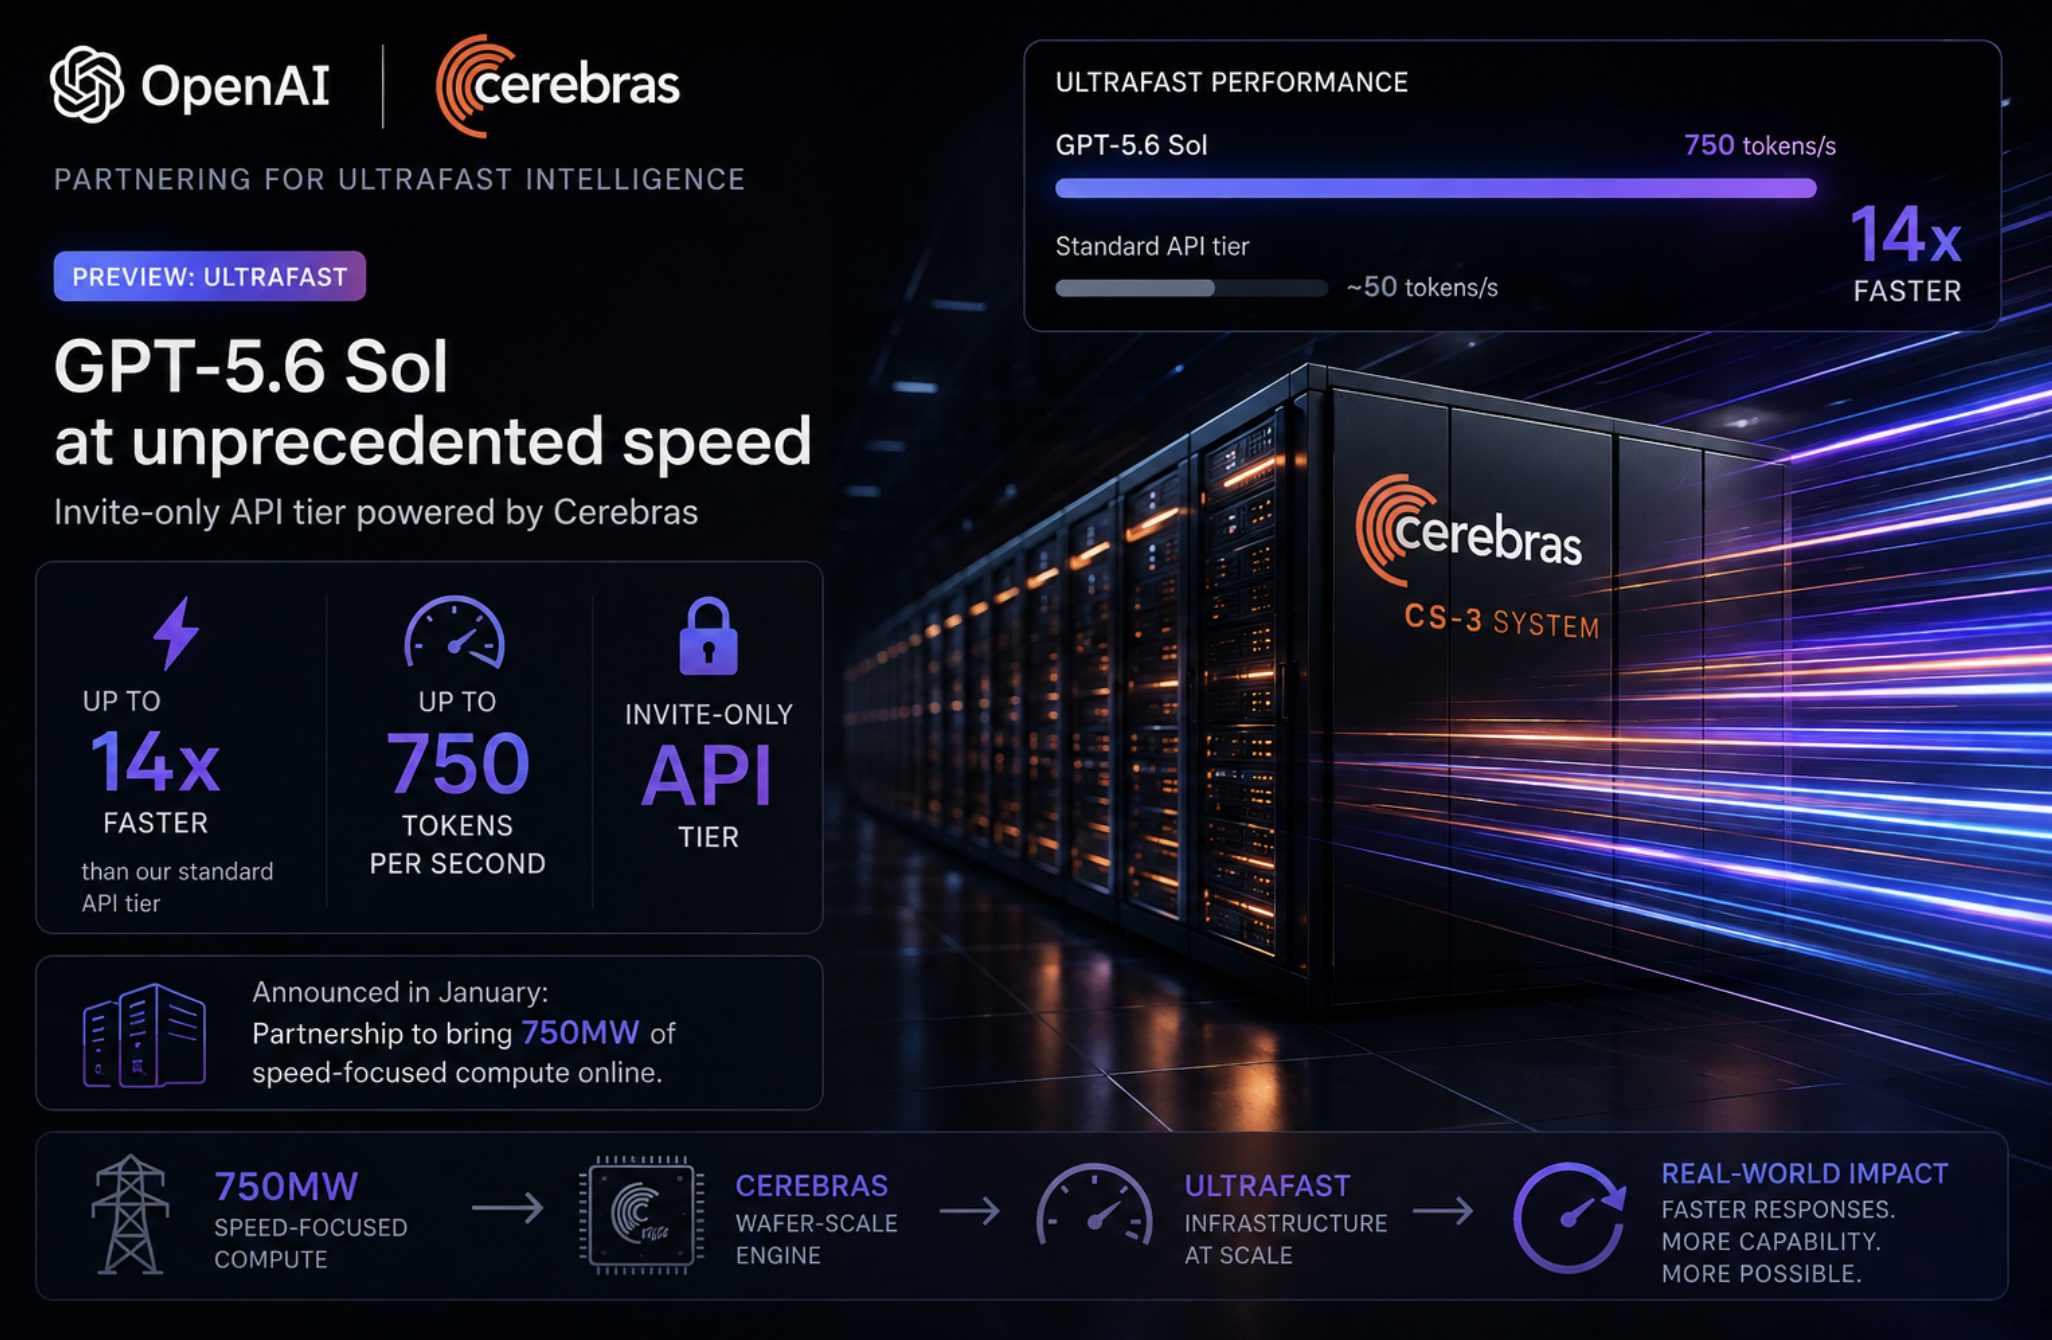Image resolution: width=2052 pixels, height=1340 pixels.
Task: Click the lightning bolt icon above 14x
Action: point(176,633)
